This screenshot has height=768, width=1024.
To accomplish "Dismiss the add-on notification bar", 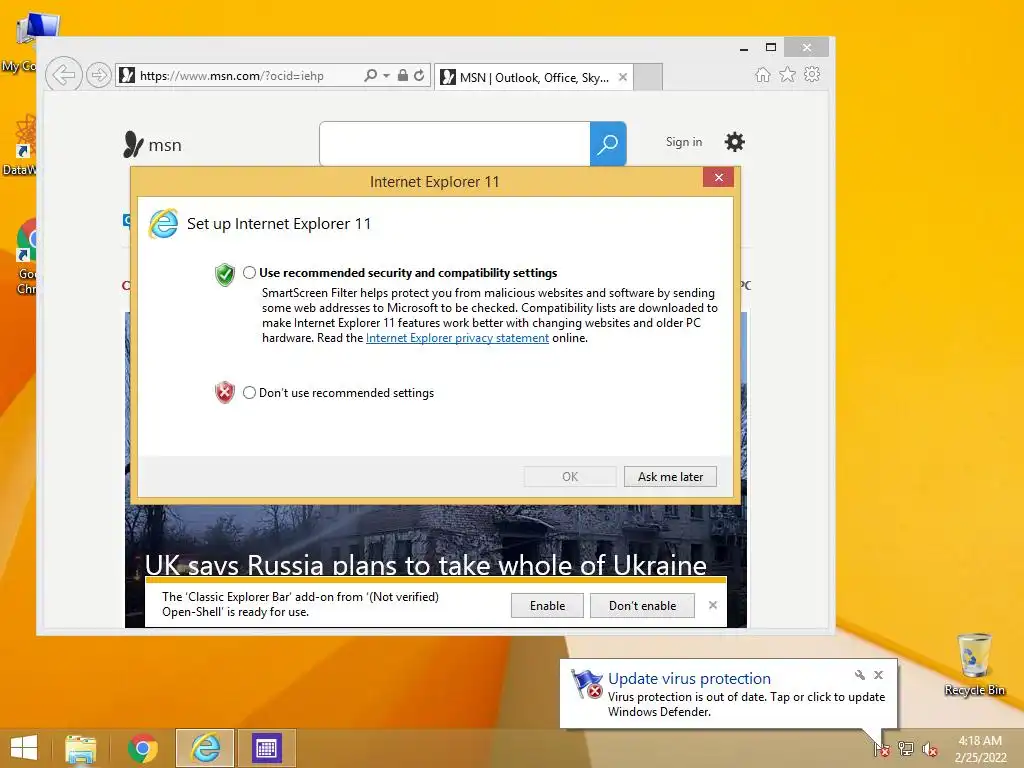I will (713, 605).
